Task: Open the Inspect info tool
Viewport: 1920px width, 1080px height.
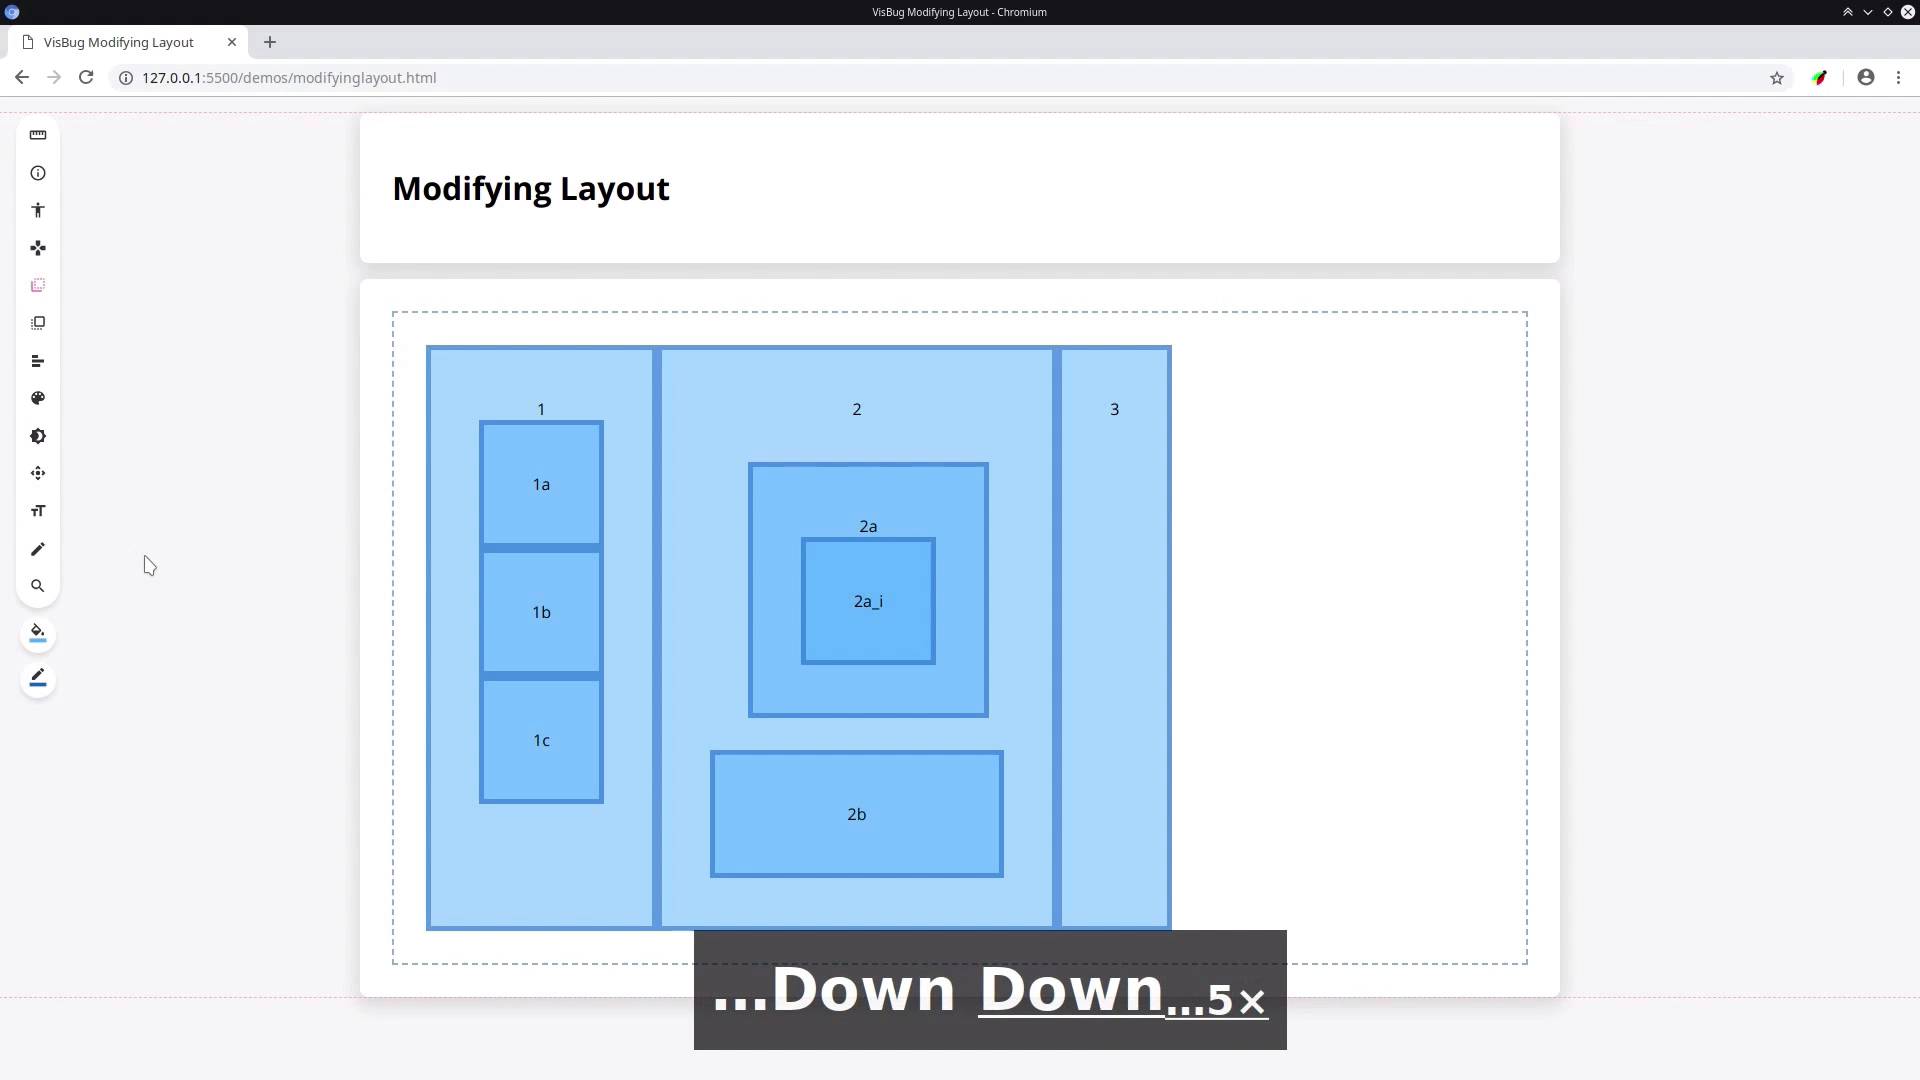Action: [38, 173]
